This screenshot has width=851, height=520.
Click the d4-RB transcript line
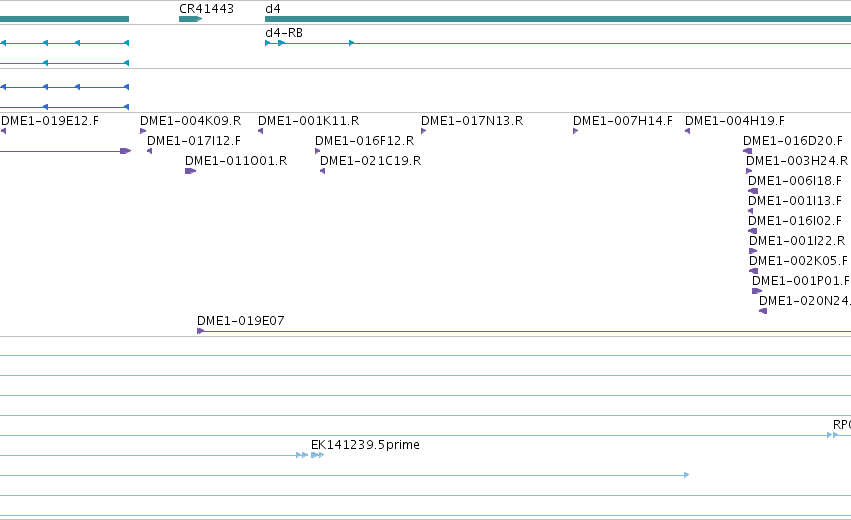tap(558, 43)
